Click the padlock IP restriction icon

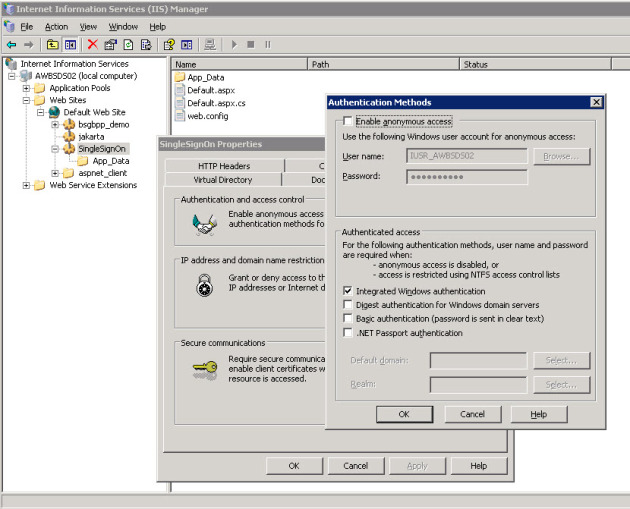pyautogui.click(x=205, y=285)
